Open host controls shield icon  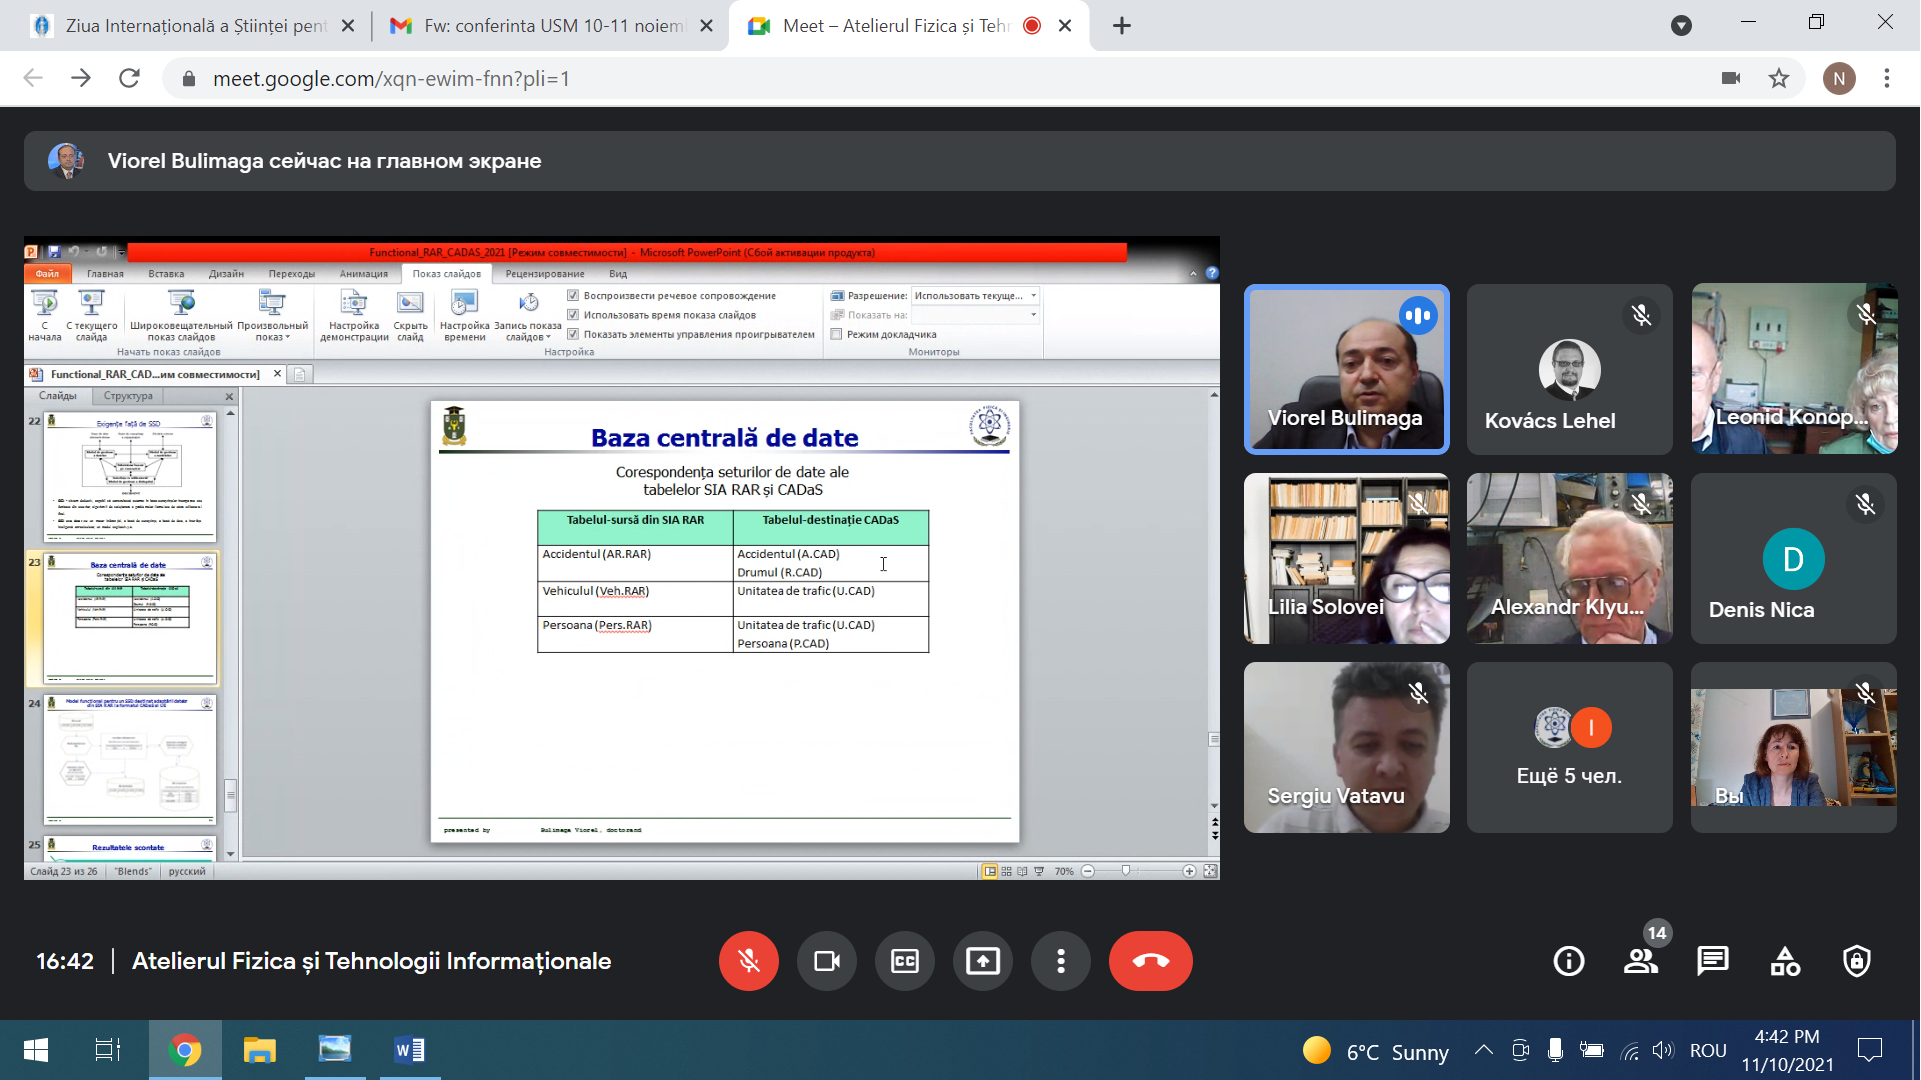point(1857,961)
